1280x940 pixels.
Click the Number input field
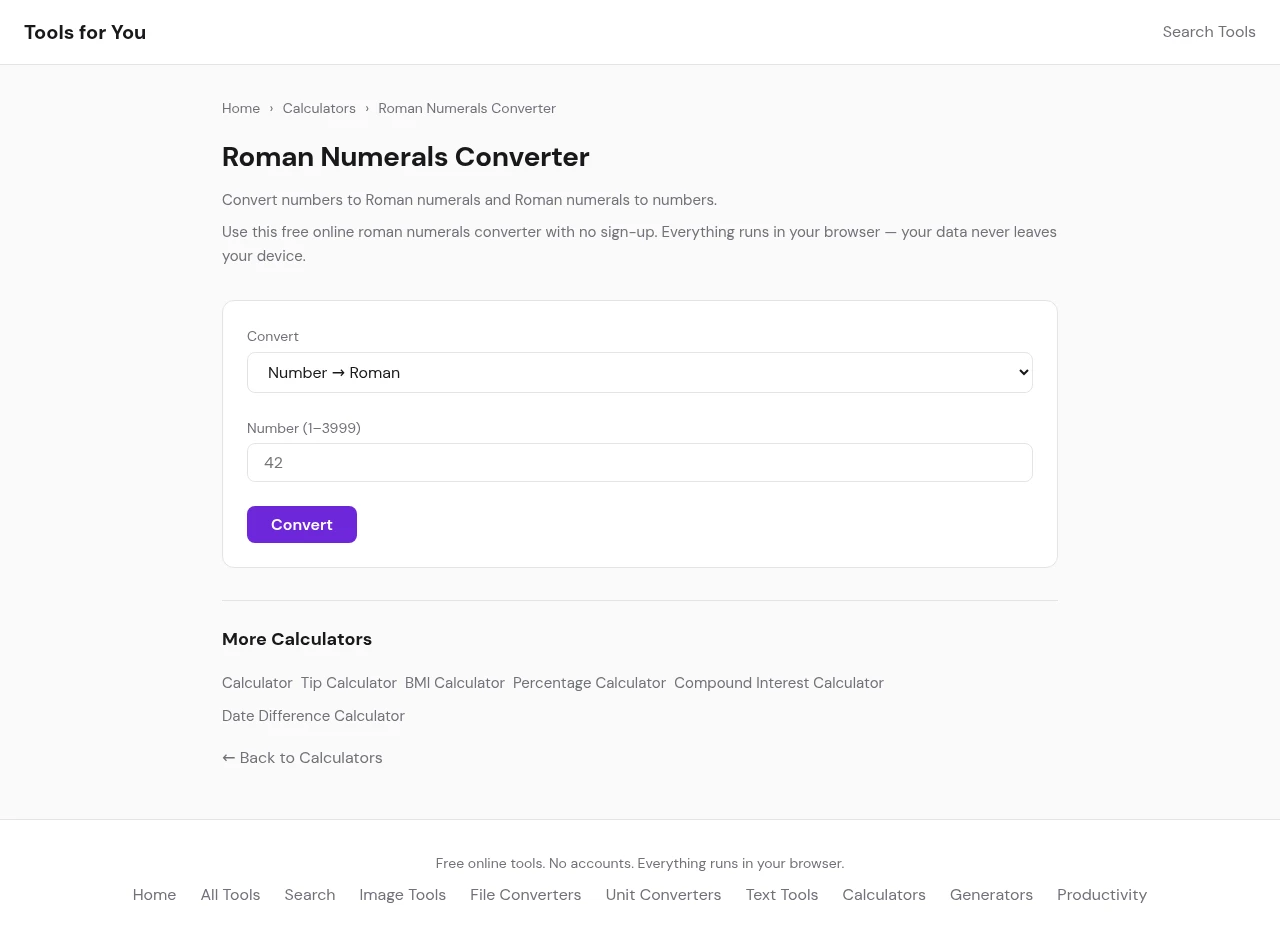pos(639,463)
